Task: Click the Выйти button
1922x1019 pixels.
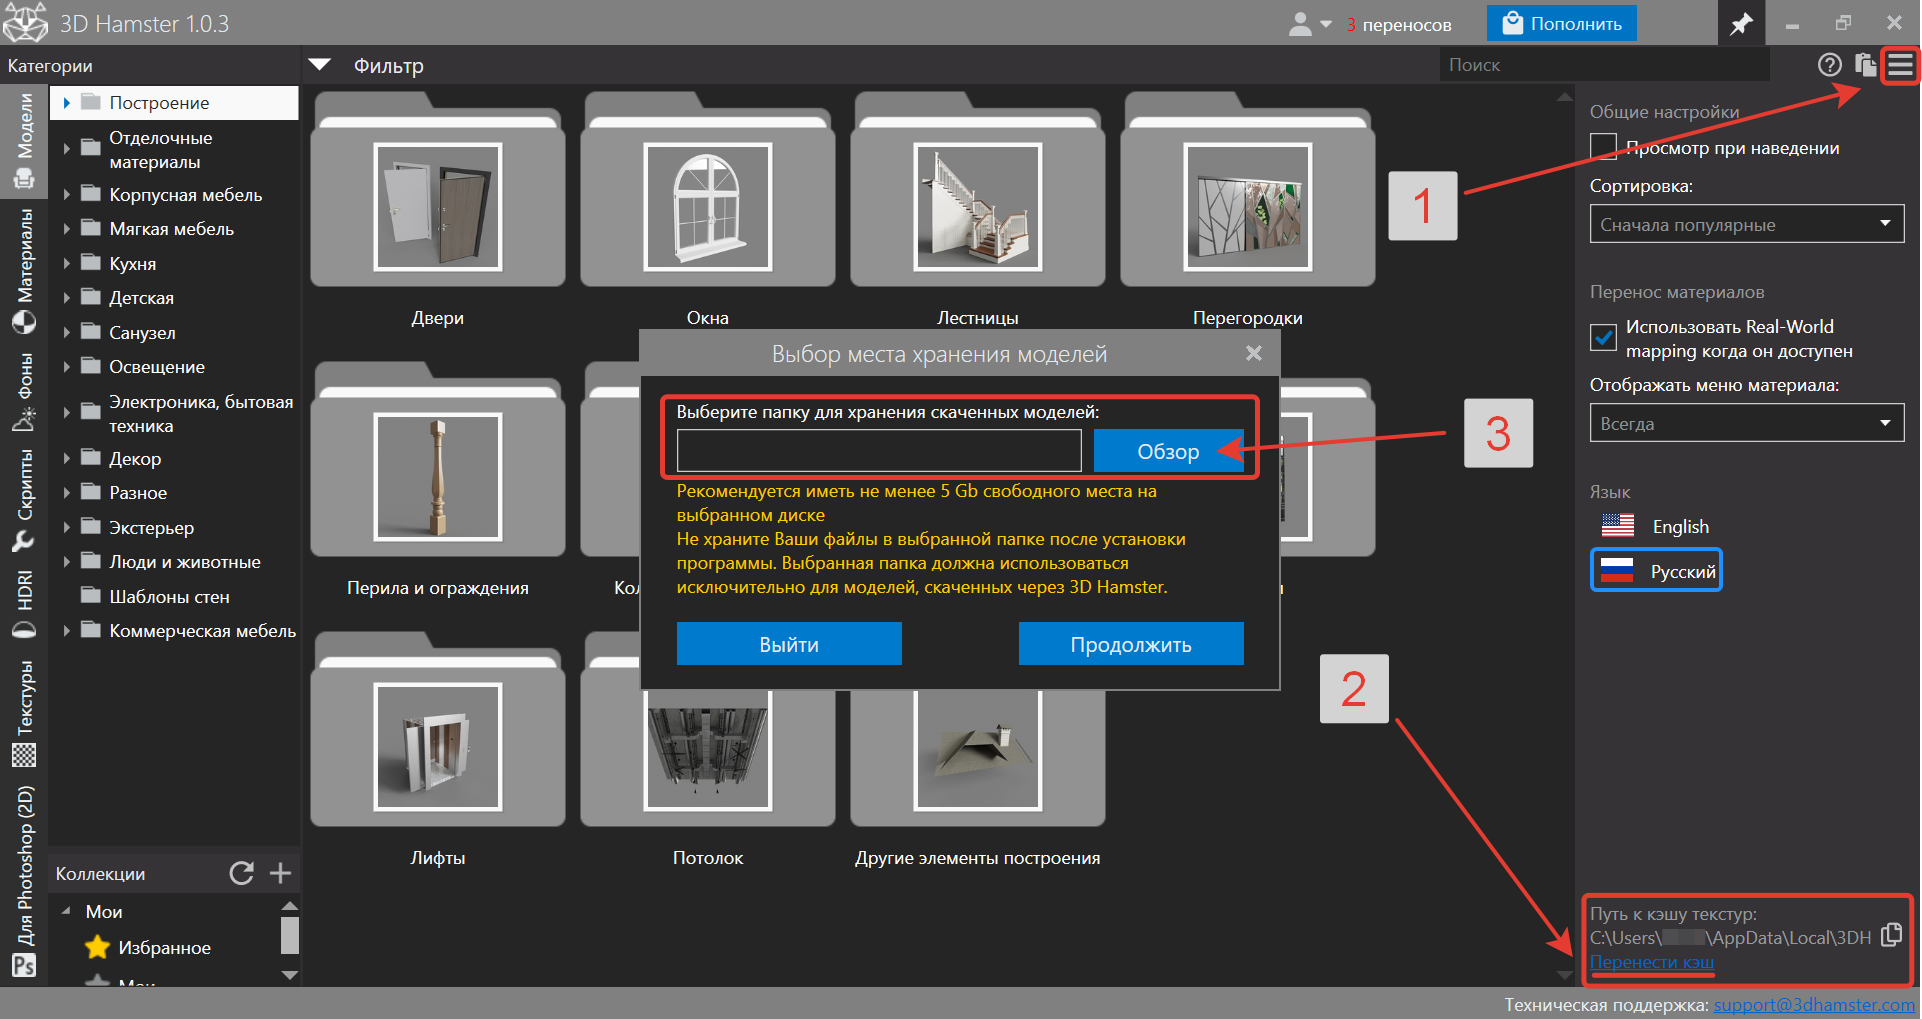Action: coord(789,644)
